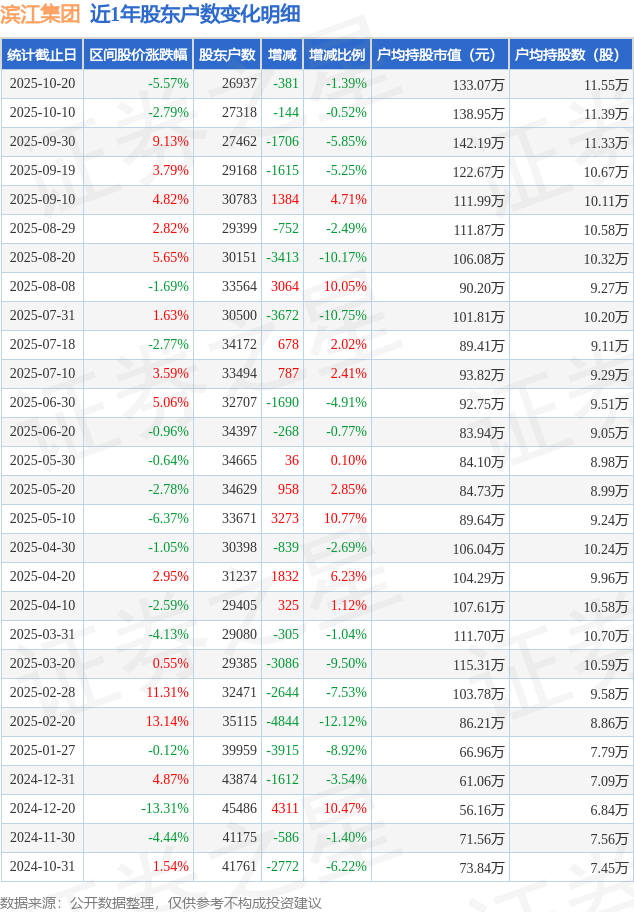
Task: Click the 11.55万 average shares cell
Action: (606, 84)
